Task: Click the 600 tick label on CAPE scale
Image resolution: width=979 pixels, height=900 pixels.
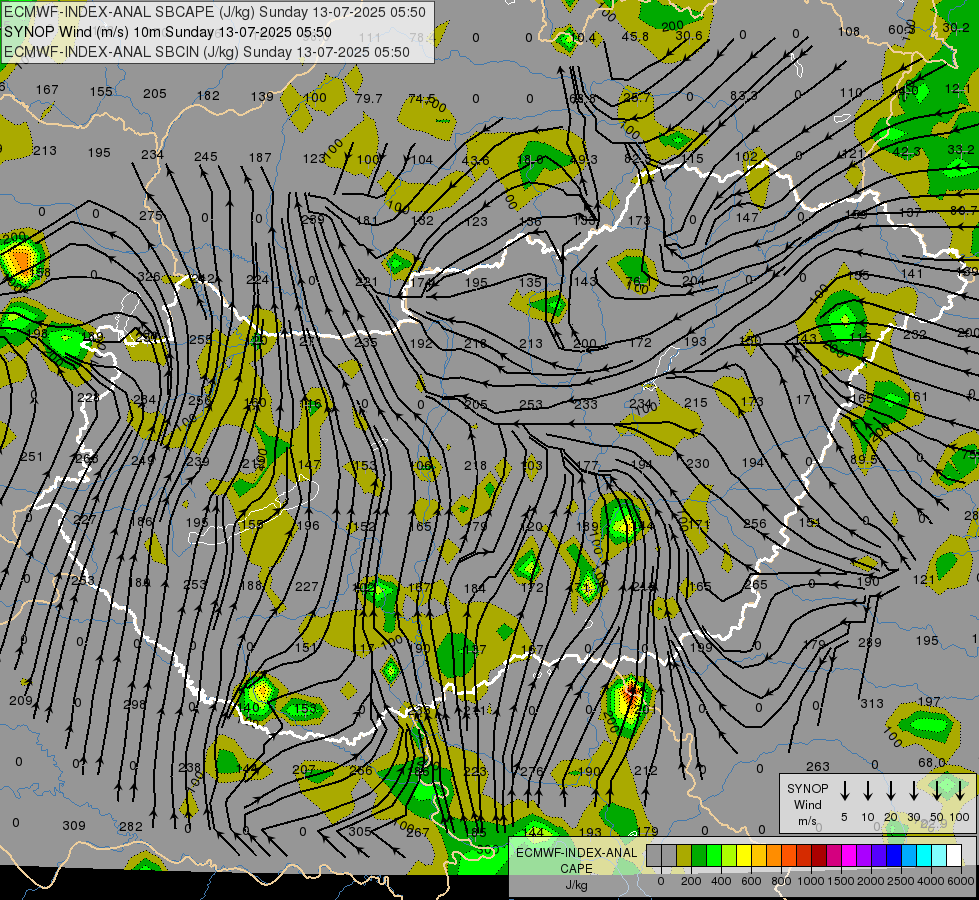Action: pos(751,881)
